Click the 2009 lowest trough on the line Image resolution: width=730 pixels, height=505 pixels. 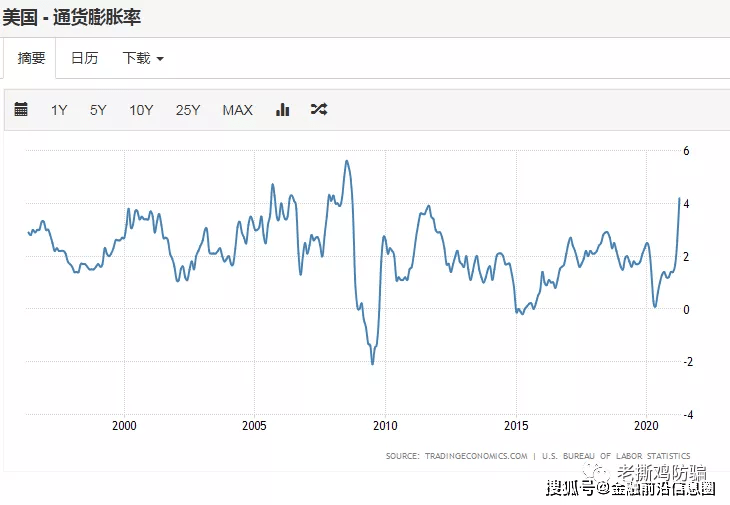(x=373, y=362)
